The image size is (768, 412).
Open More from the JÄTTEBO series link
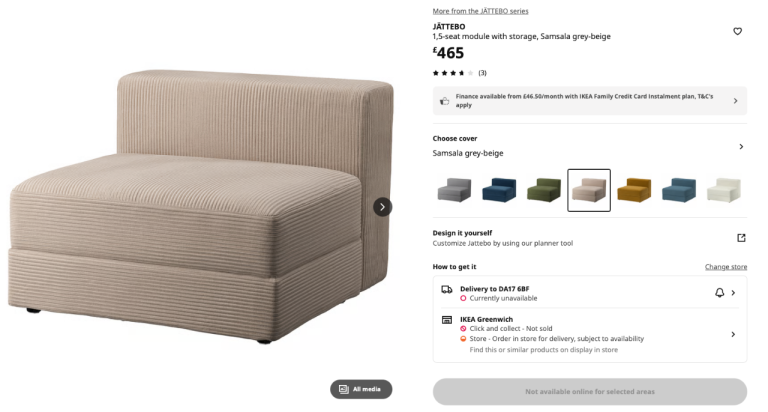click(480, 11)
